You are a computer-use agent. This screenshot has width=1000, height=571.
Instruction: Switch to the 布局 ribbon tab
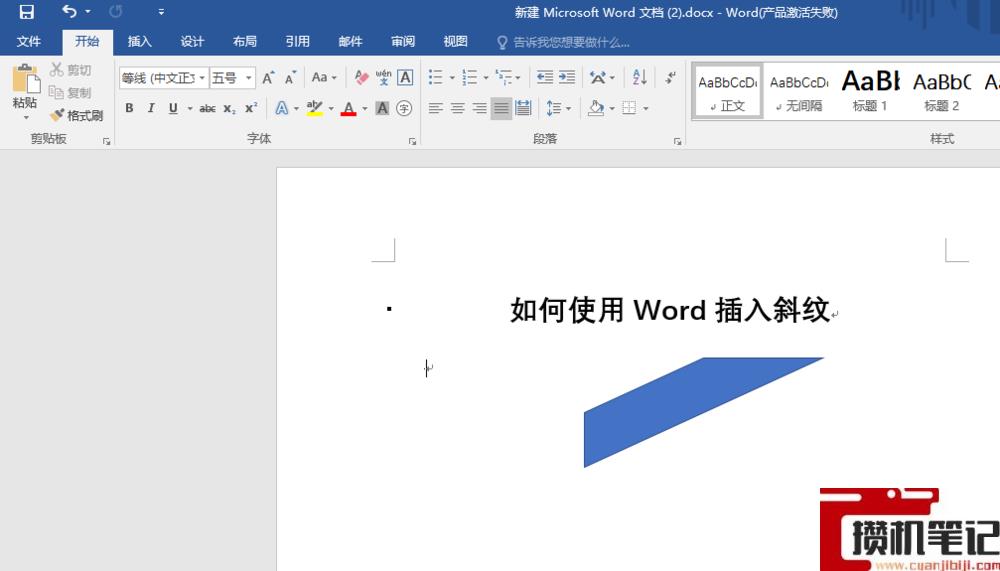pos(245,42)
